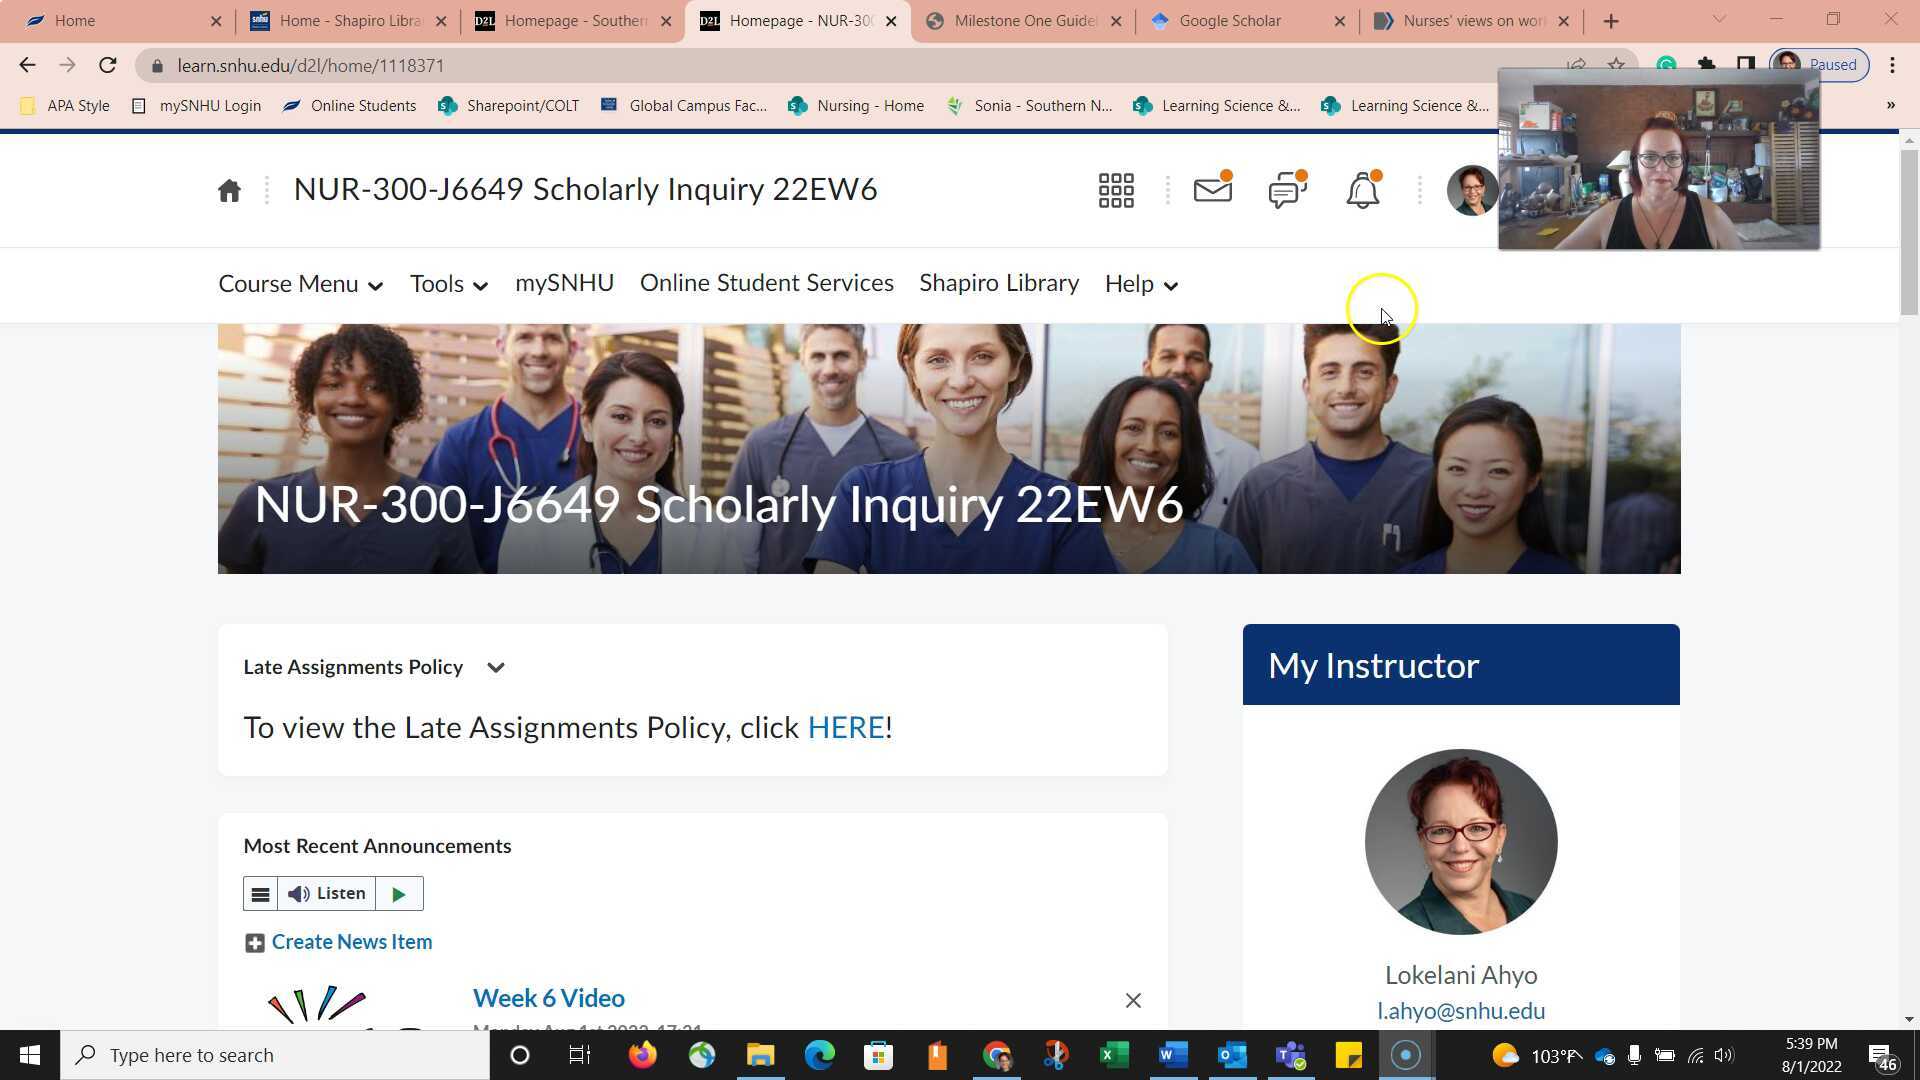
Task: Click the course home house icon
Action: point(229,190)
